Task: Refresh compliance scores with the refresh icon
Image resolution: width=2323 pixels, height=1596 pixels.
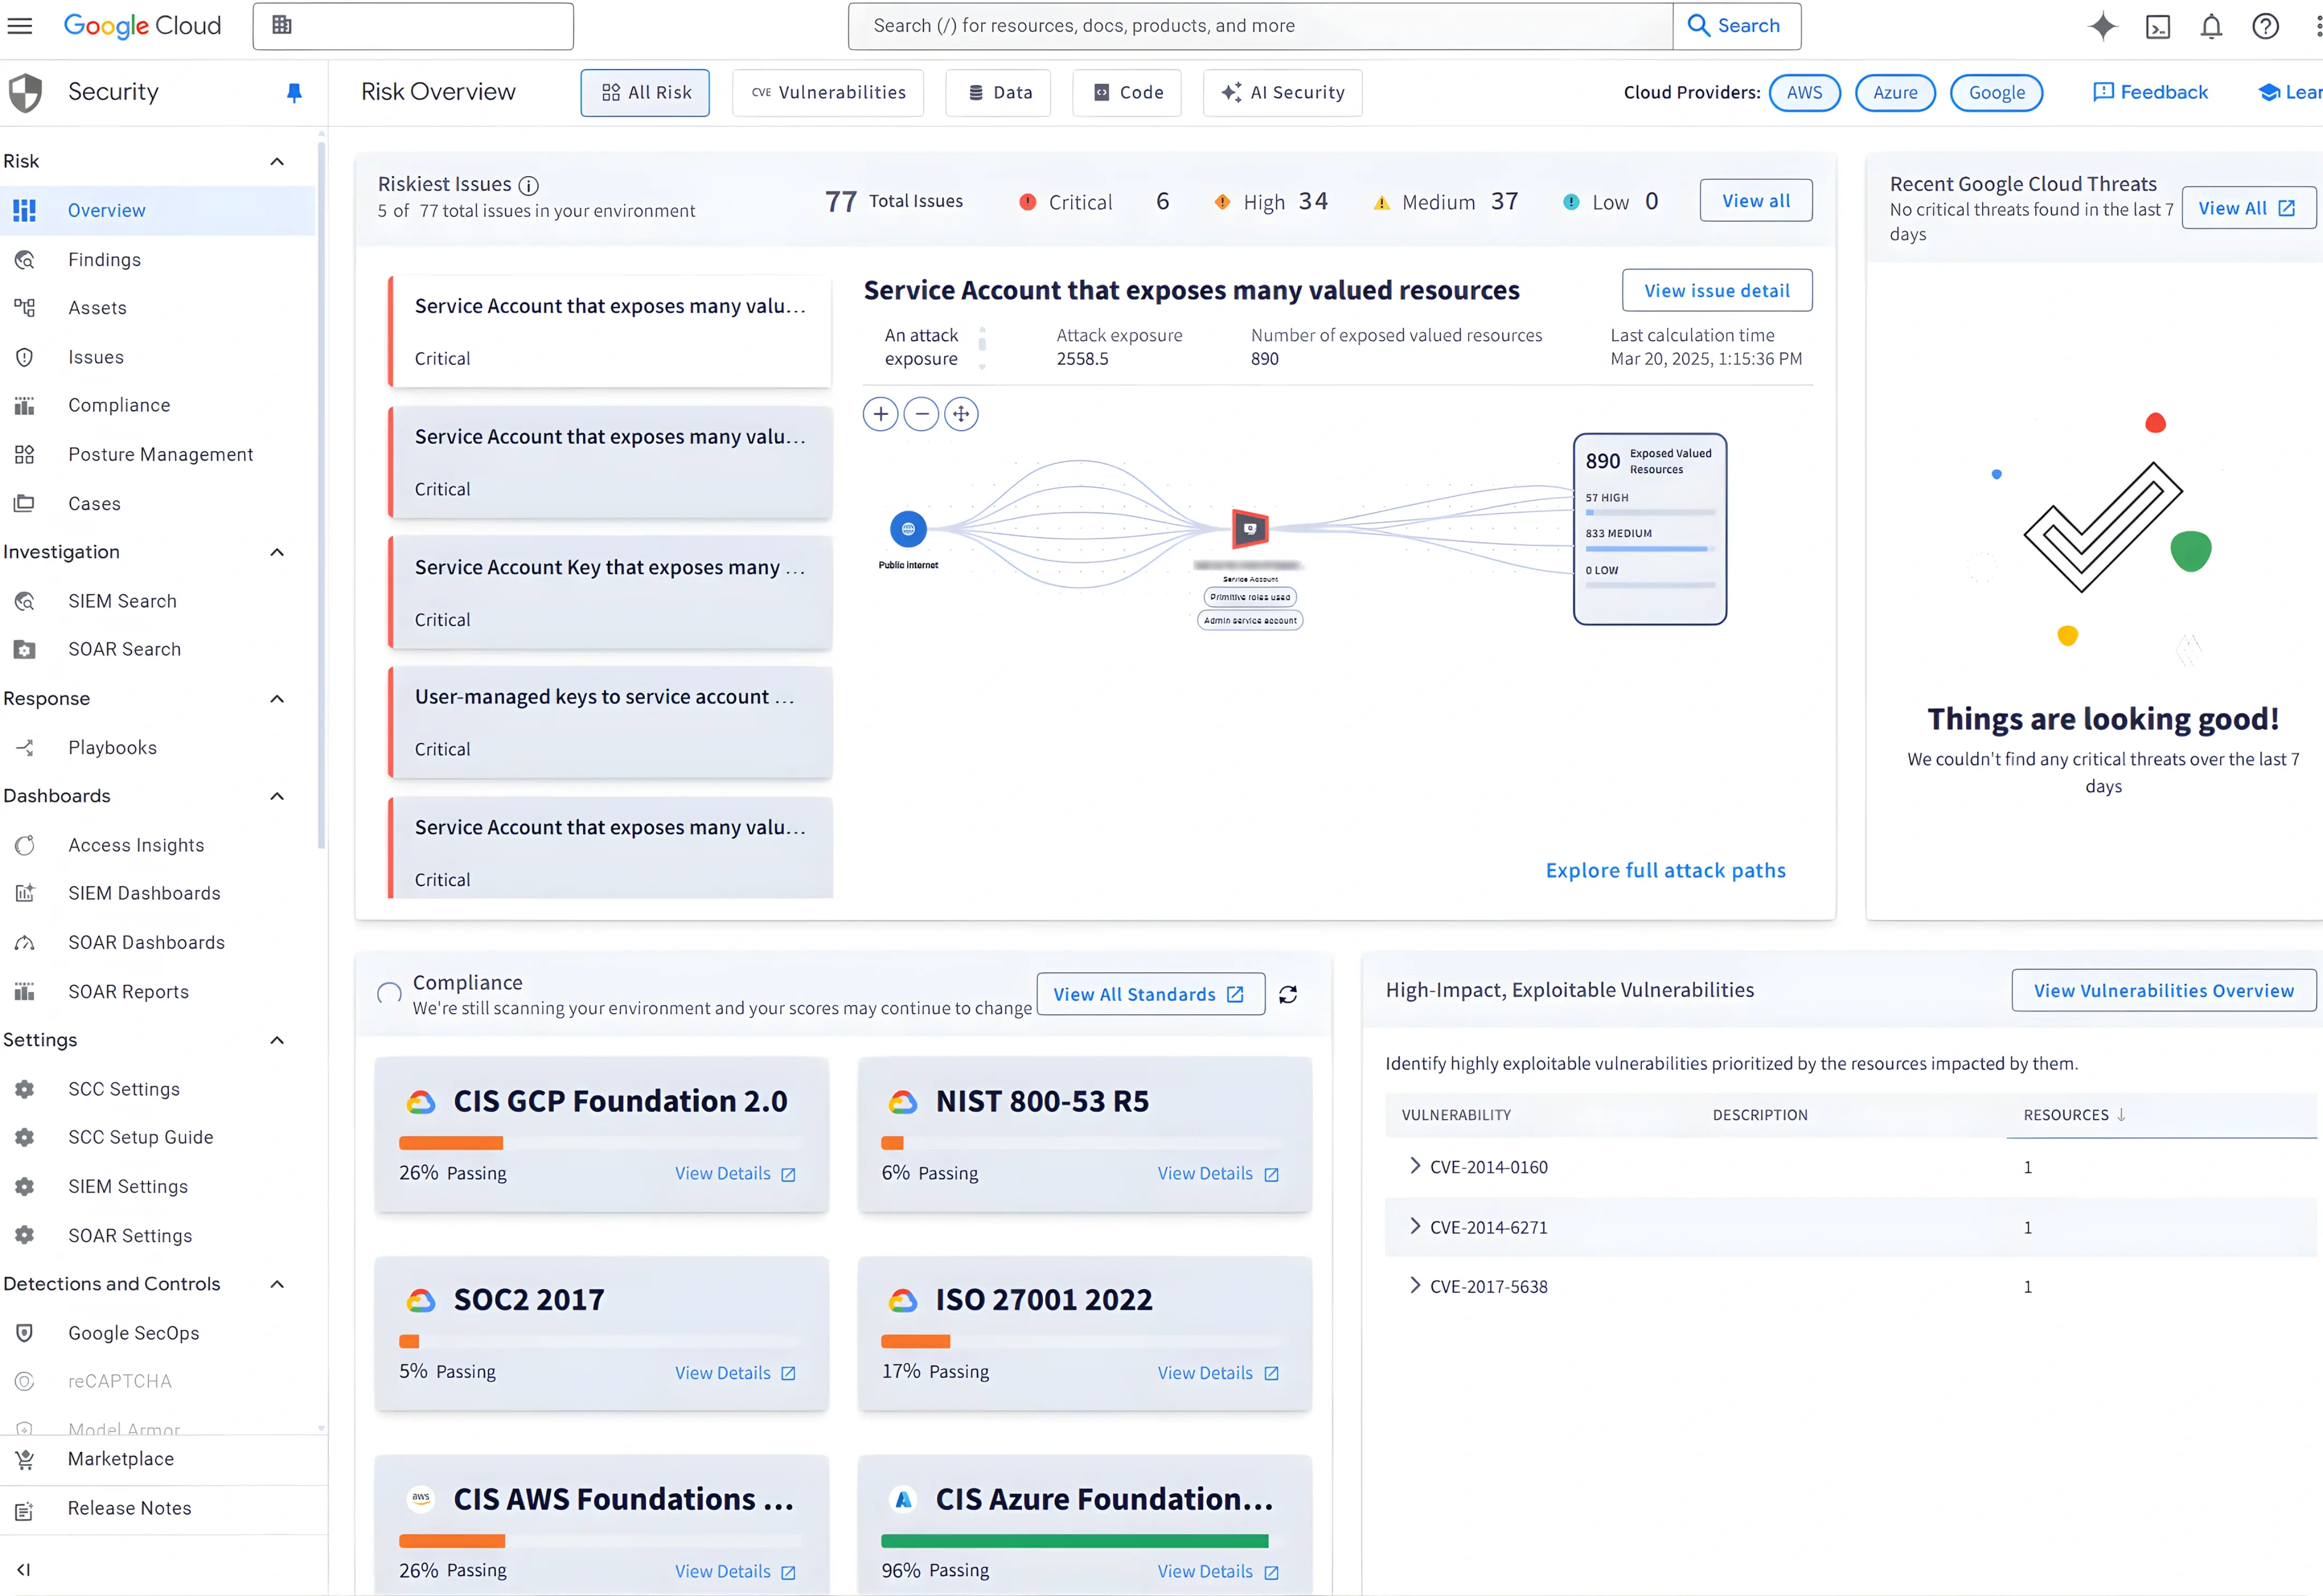Action: (x=1288, y=994)
